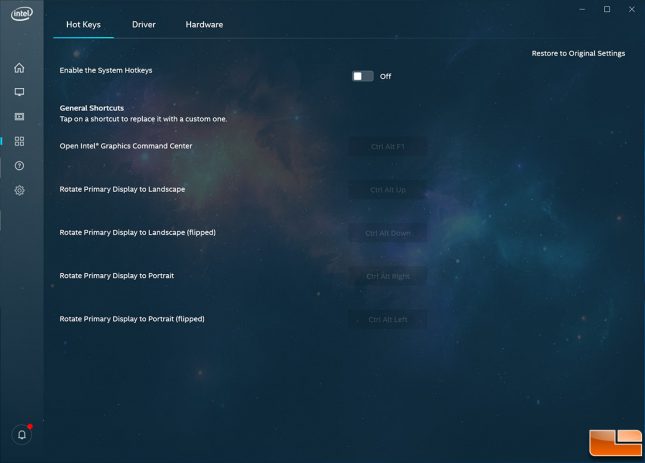Minimize the Intel Graphics Command Center window
Viewport: 645px width, 463px height.
tap(582, 9)
